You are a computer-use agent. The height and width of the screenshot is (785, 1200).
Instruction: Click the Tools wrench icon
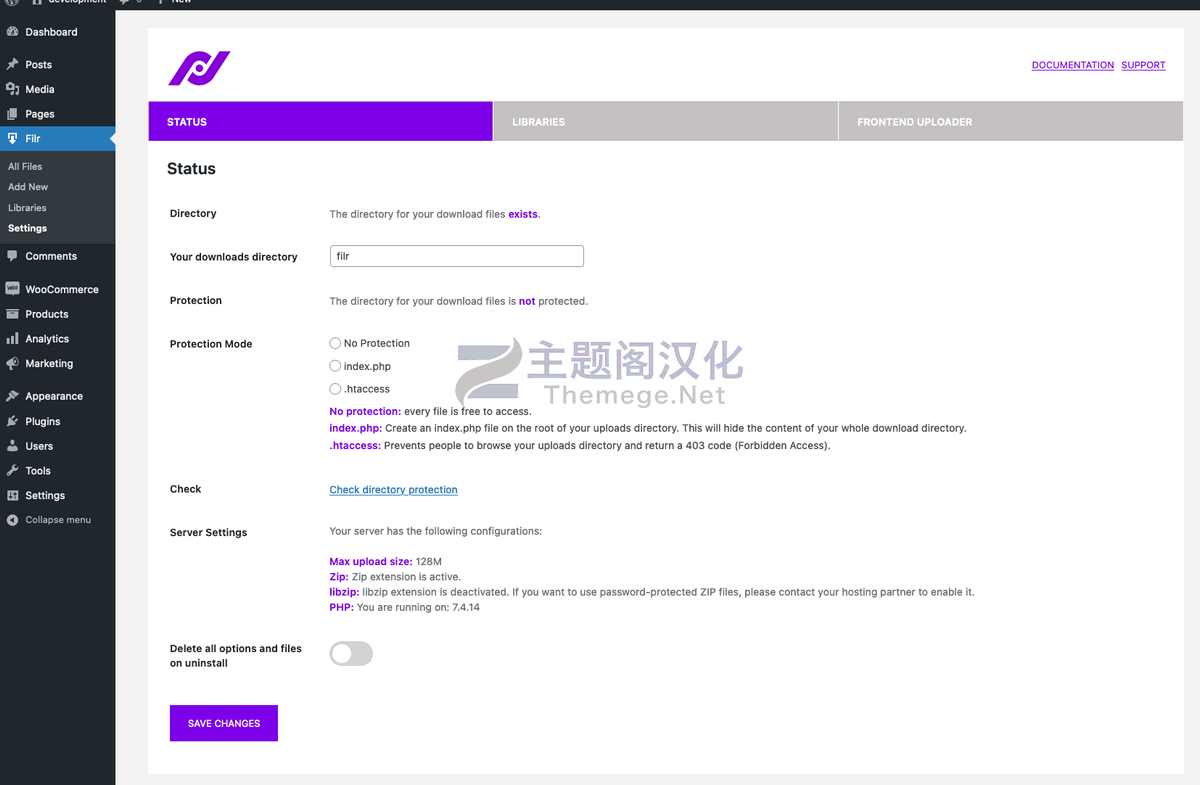(x=12, y=470)
